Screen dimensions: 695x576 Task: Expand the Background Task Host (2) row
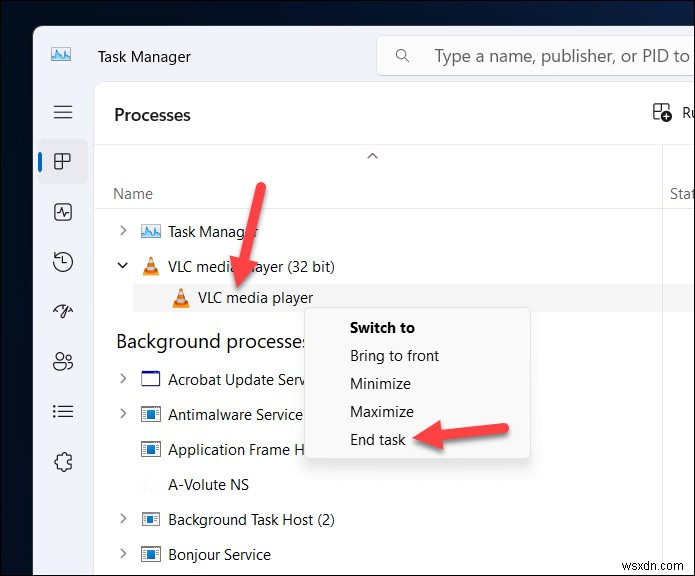[x=123, y=519]
